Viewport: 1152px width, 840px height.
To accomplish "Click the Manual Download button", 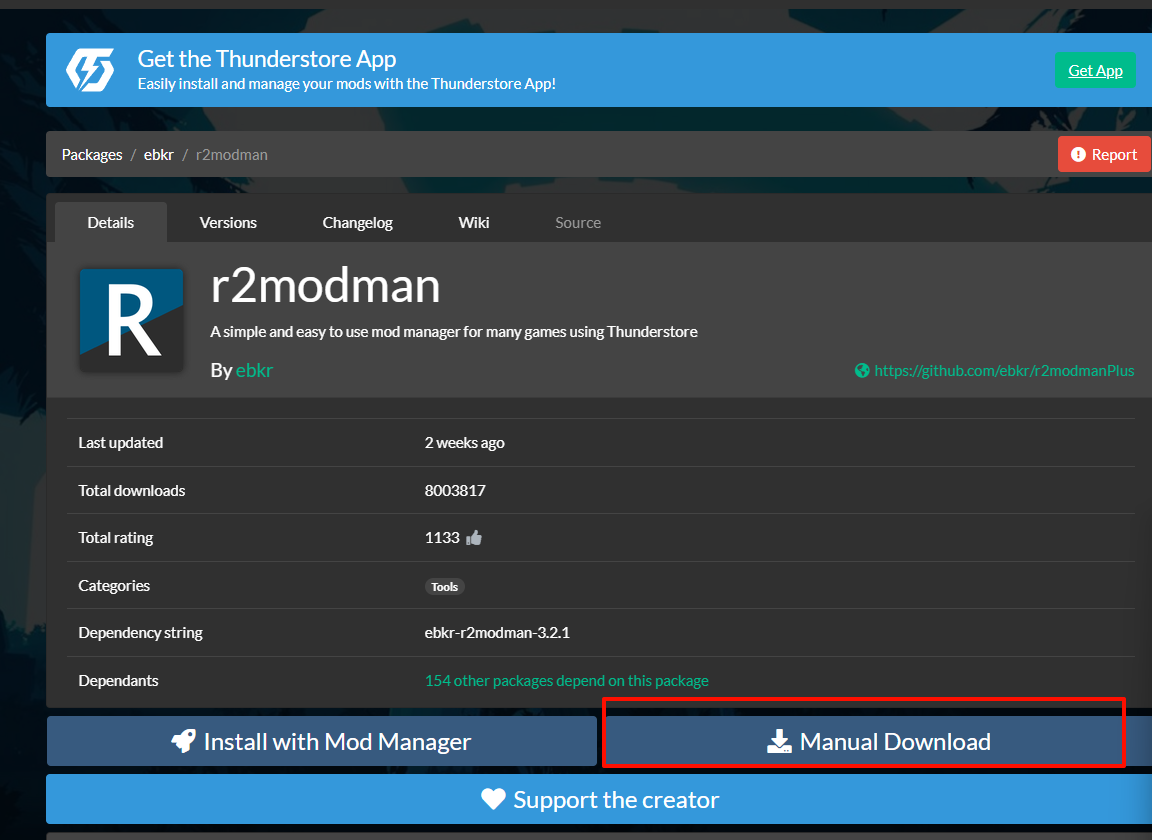I will [x=878, y=741].
